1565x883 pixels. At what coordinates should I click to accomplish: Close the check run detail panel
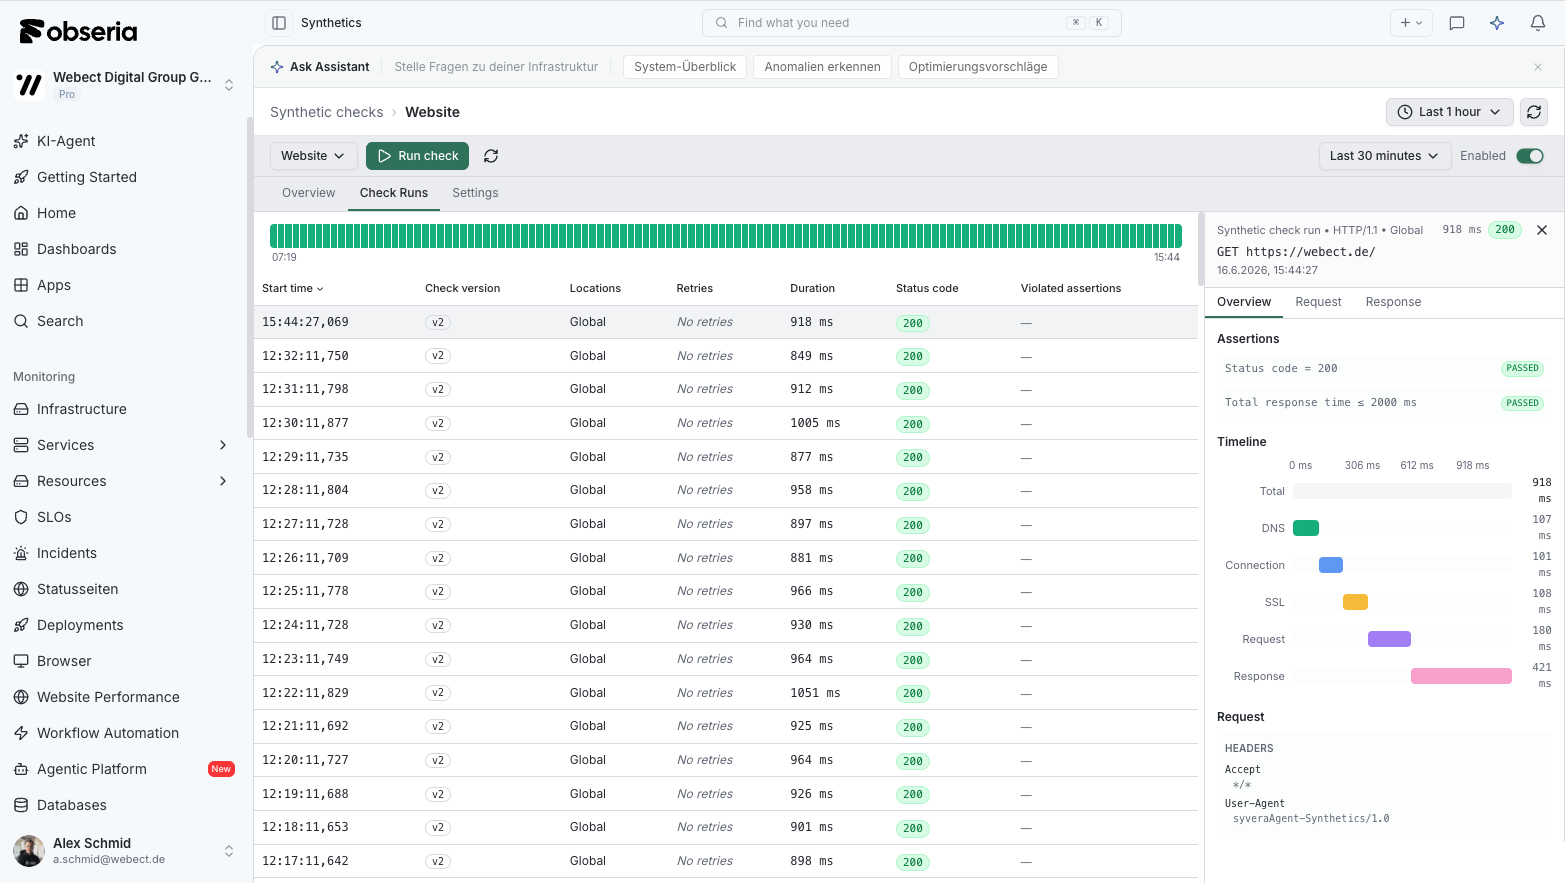coord(1542,230)
